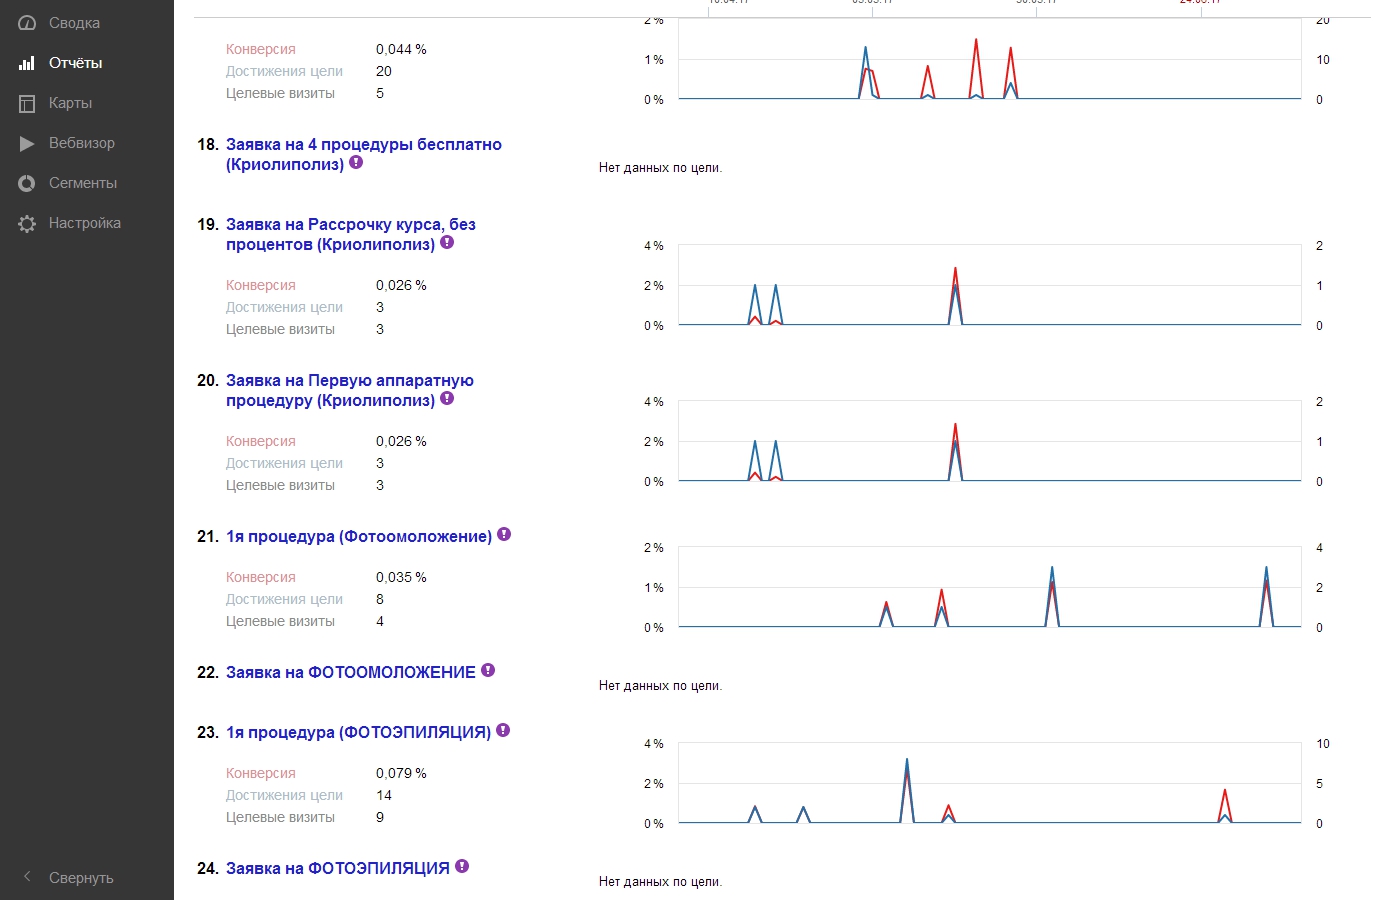Image resolution: width=1376 pixels, height=900 pixels.
Task: Click red peak in Рассрочку курса chart
Action: coord(955,269)
